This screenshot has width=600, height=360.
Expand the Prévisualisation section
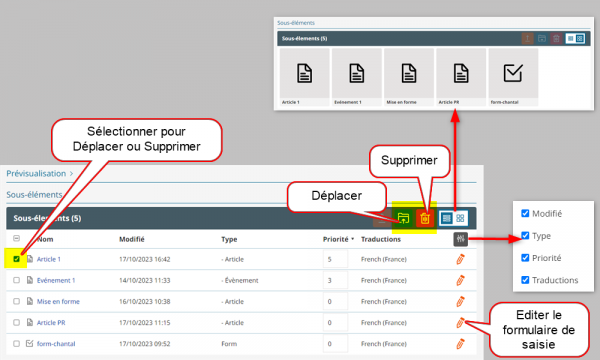(x=40, y=174)
